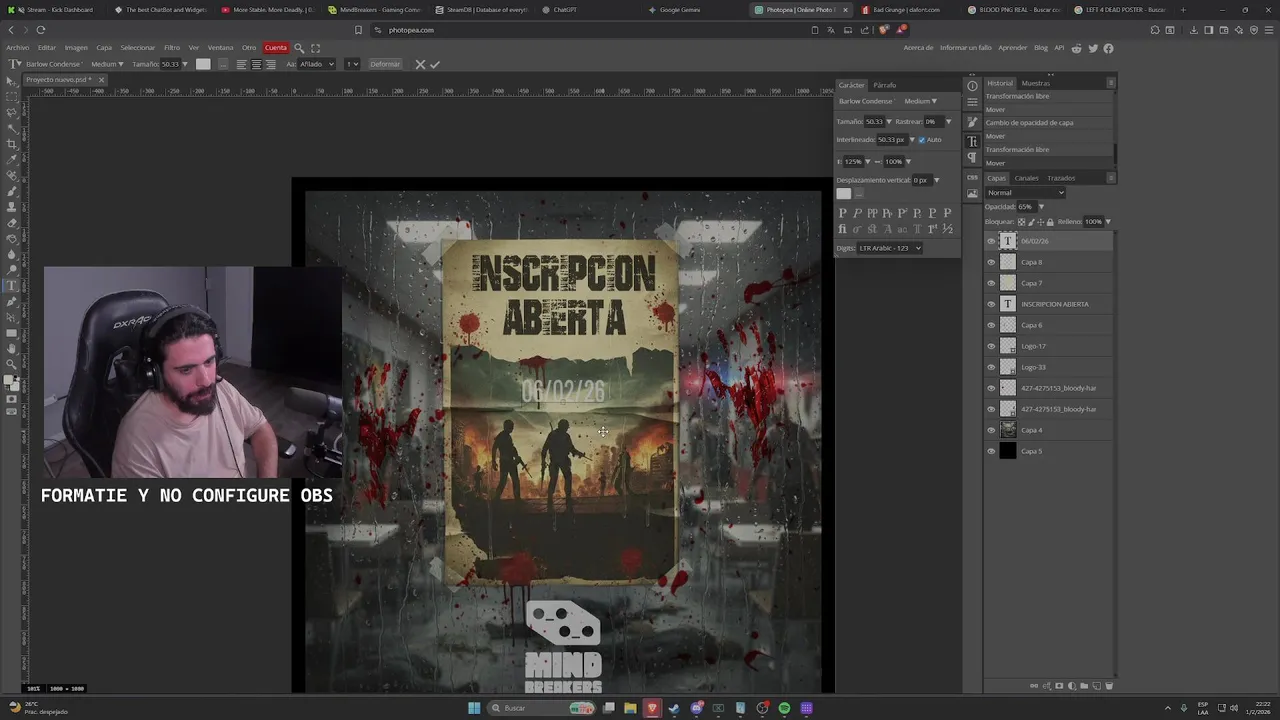Screen dimensions: 1280x720
Task: Hide the 06/02/26 text layer
Action: pos(991,241)
